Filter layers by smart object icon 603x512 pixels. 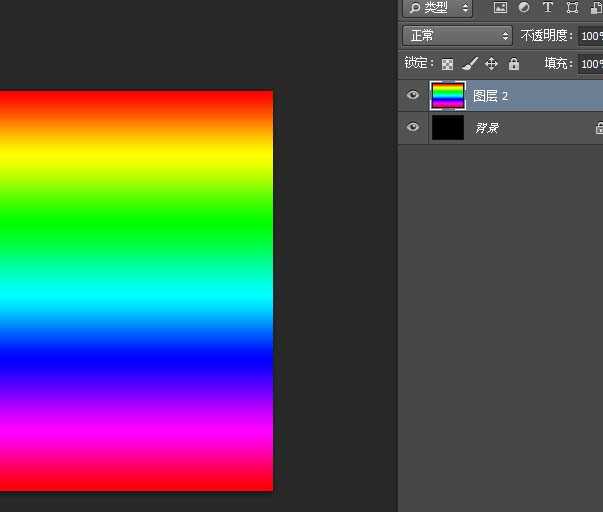(x=595, y=8)
